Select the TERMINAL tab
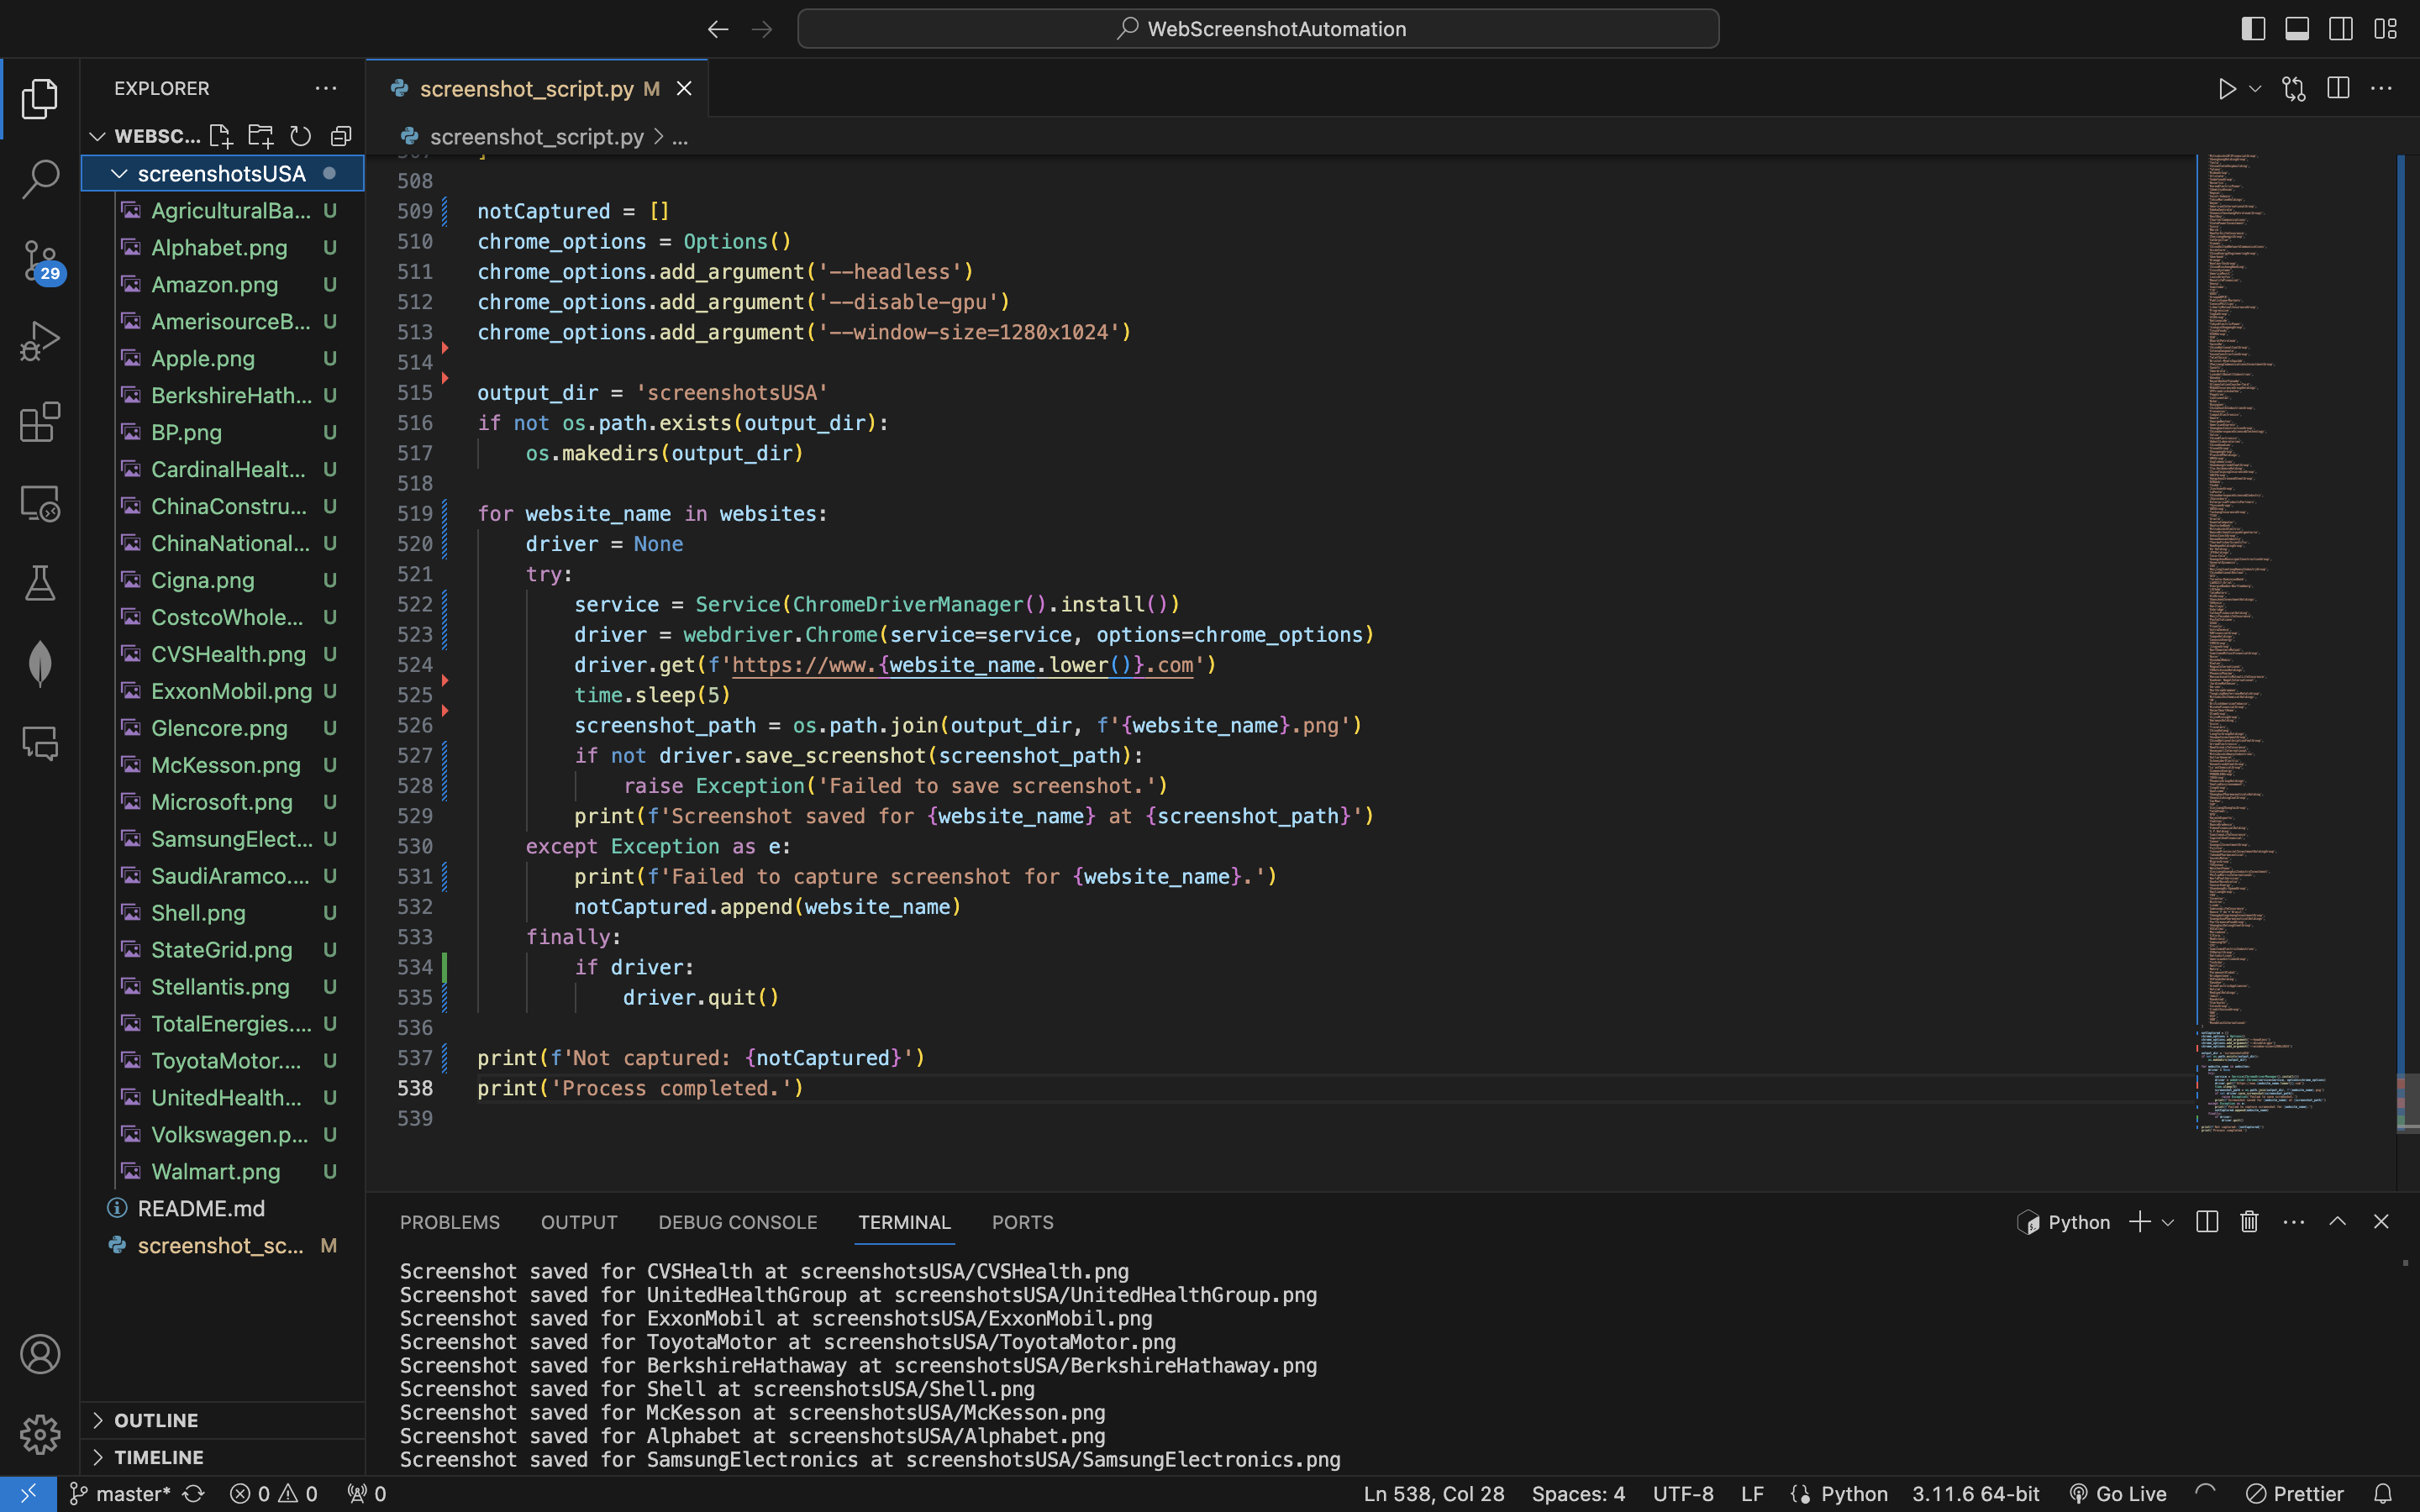 point(904,1222)
